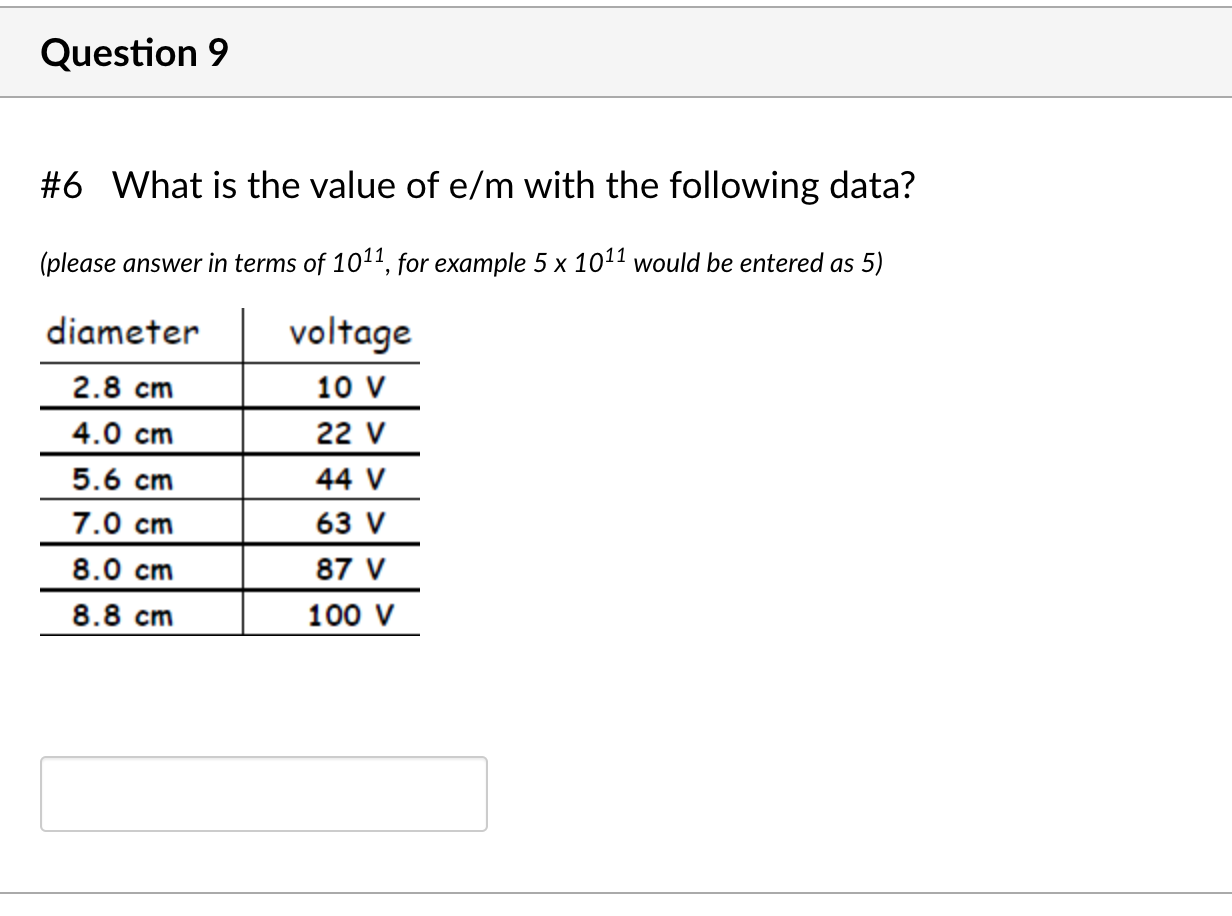Click inside the answer input box
The width and height of the screenshot is (1232, 916).
[x=263, y=793]
